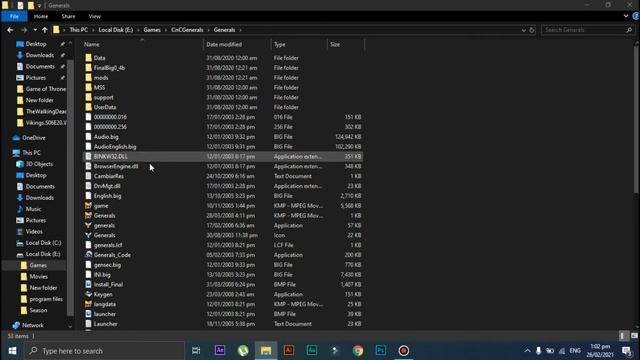Screen dimensions: 640x360
Task: Open Photoshop from the taskbar
Action: pyautogui.click(x=381, y=351)
